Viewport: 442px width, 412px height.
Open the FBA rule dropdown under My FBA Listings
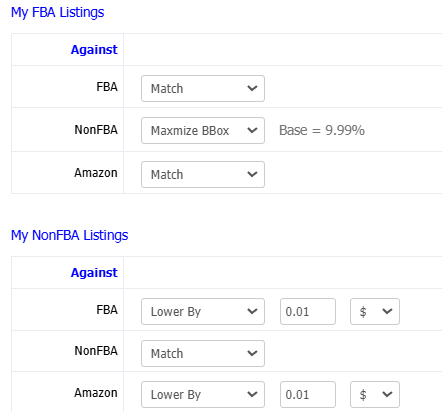[x=203, y=88]
